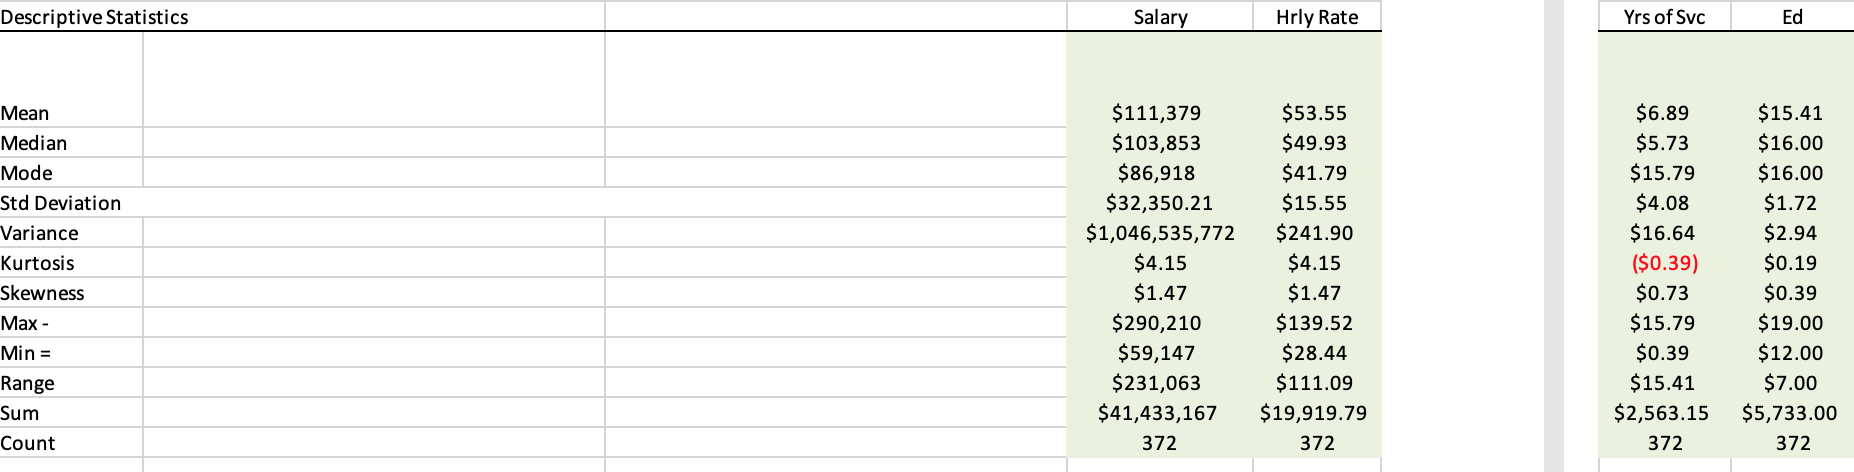Click the red negative Kurtosis value ($0.39)

(x=1665, y=263)
